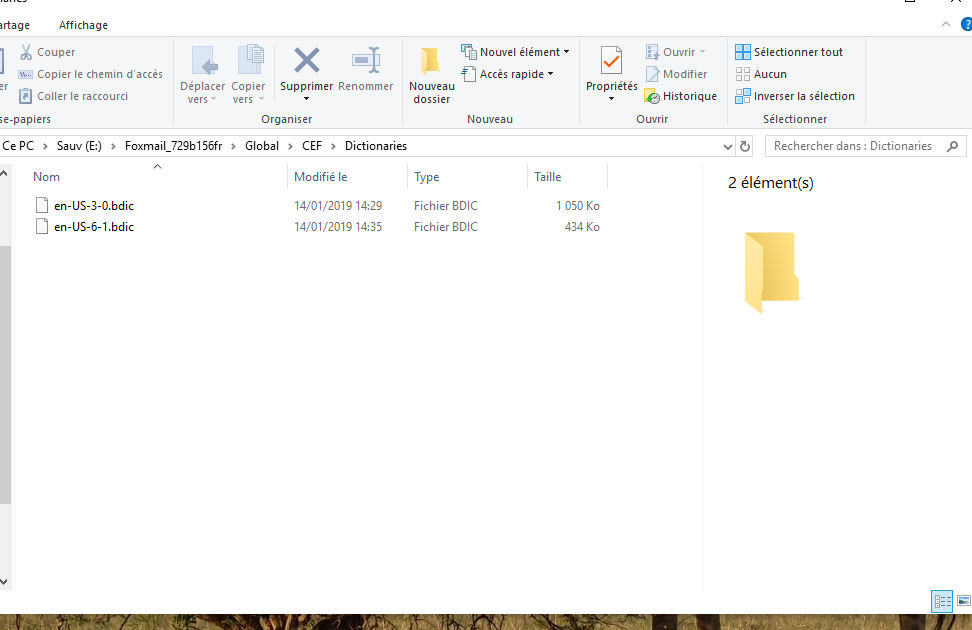The image size is (972, 630).
Task: Click Sélectionner tout in the ribbon
Action: (x=789, y=52)
